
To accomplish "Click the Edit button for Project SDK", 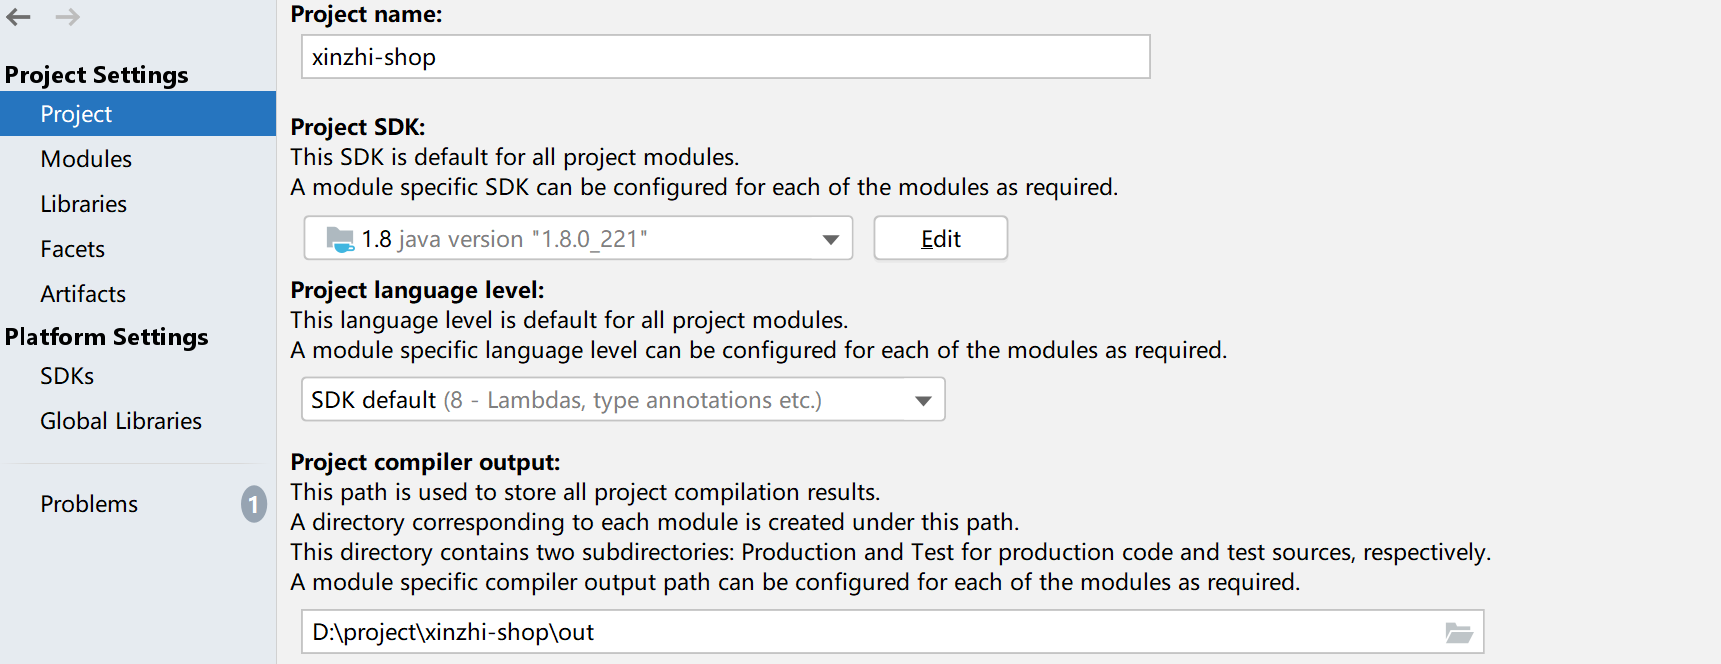I will [940, 238].
